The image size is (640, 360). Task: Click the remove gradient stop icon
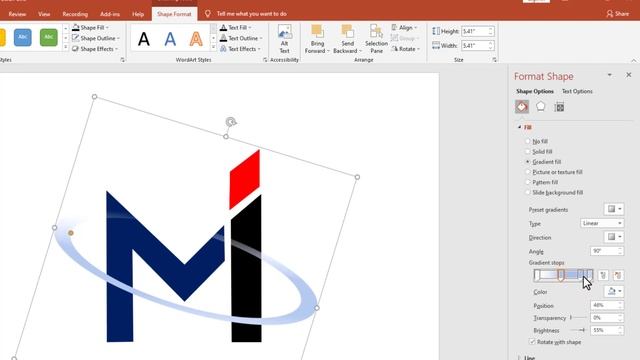(618, 276)
